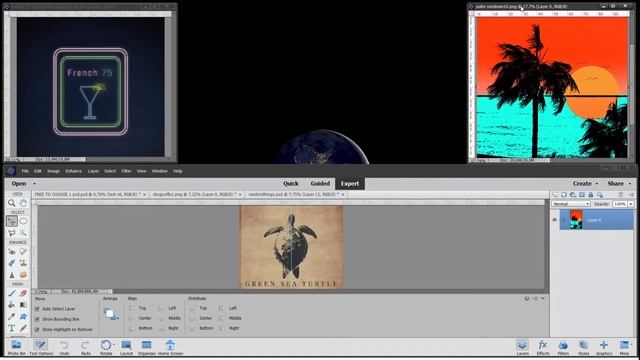Viewport: 640px width, 360px height.
Task: Click the Undo button
Action: (64, 348)
